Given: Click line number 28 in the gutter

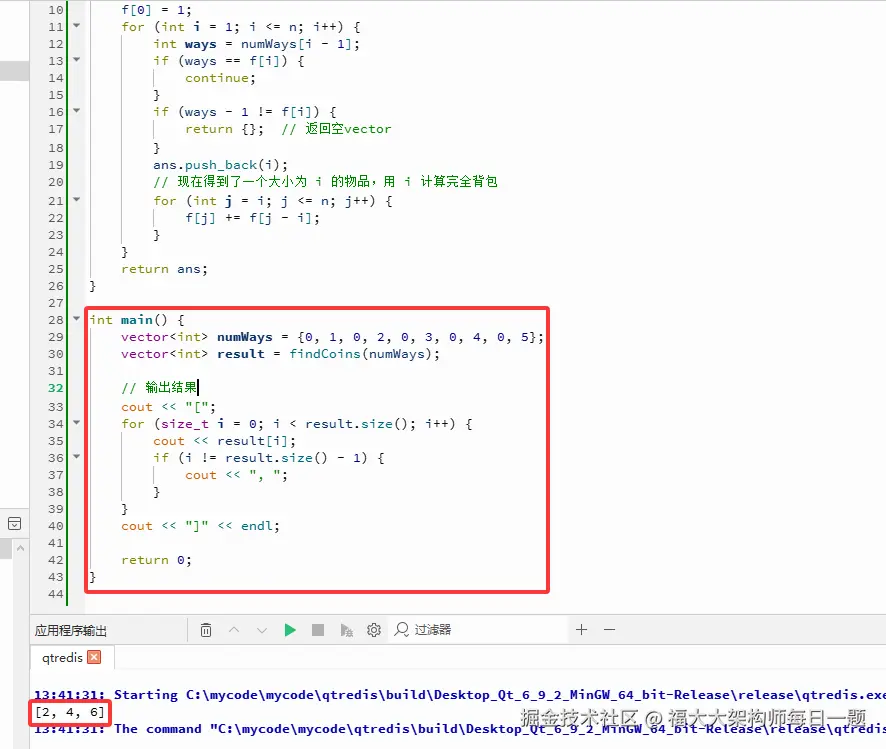Looking at the screenshot, I should [x=55, y=320].
